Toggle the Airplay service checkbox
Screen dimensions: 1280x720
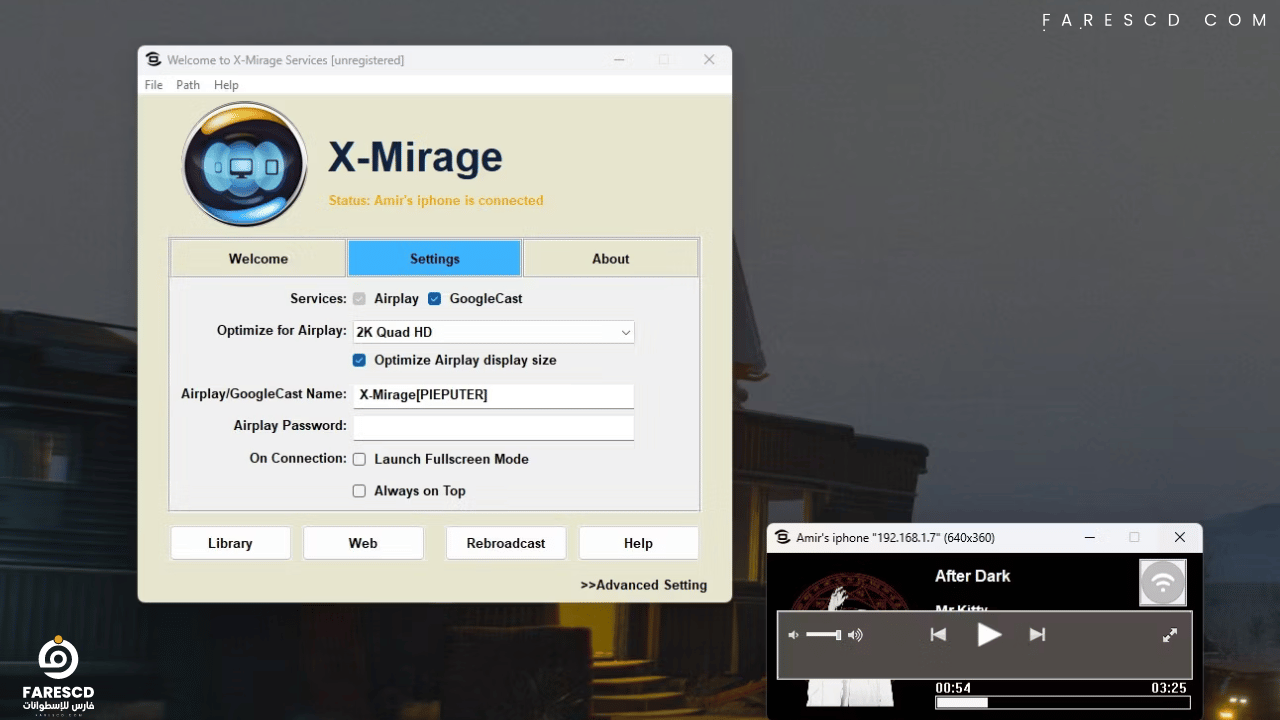tap(359, 298)
